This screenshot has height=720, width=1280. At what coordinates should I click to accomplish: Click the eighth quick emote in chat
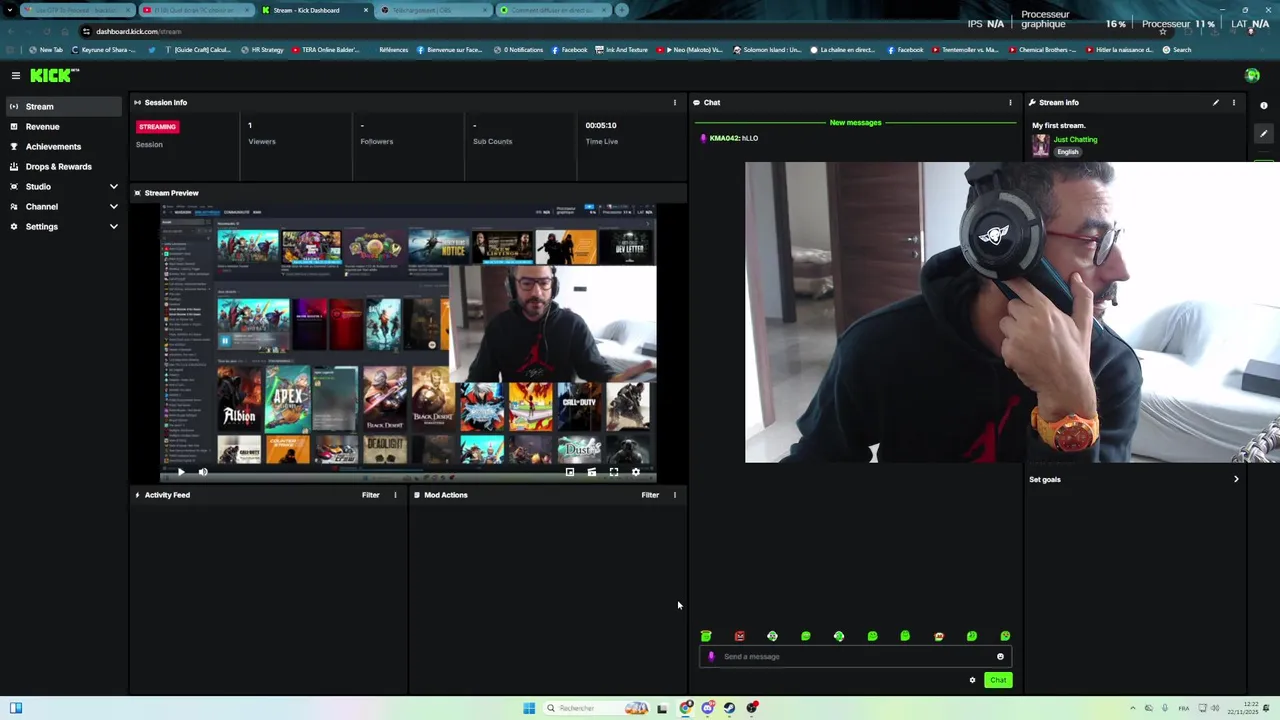(x=939, y=636)
